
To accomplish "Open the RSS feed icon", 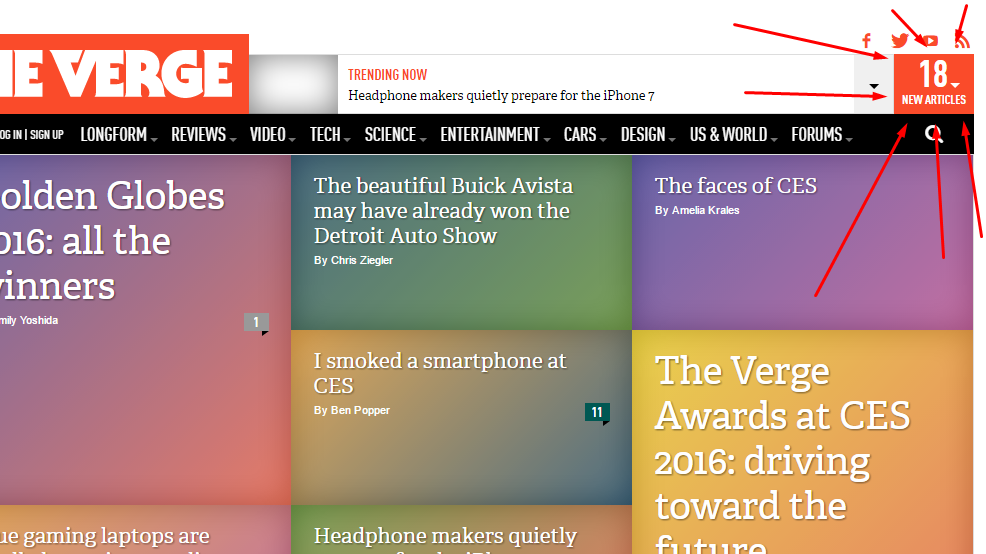I will coord(962,42).
